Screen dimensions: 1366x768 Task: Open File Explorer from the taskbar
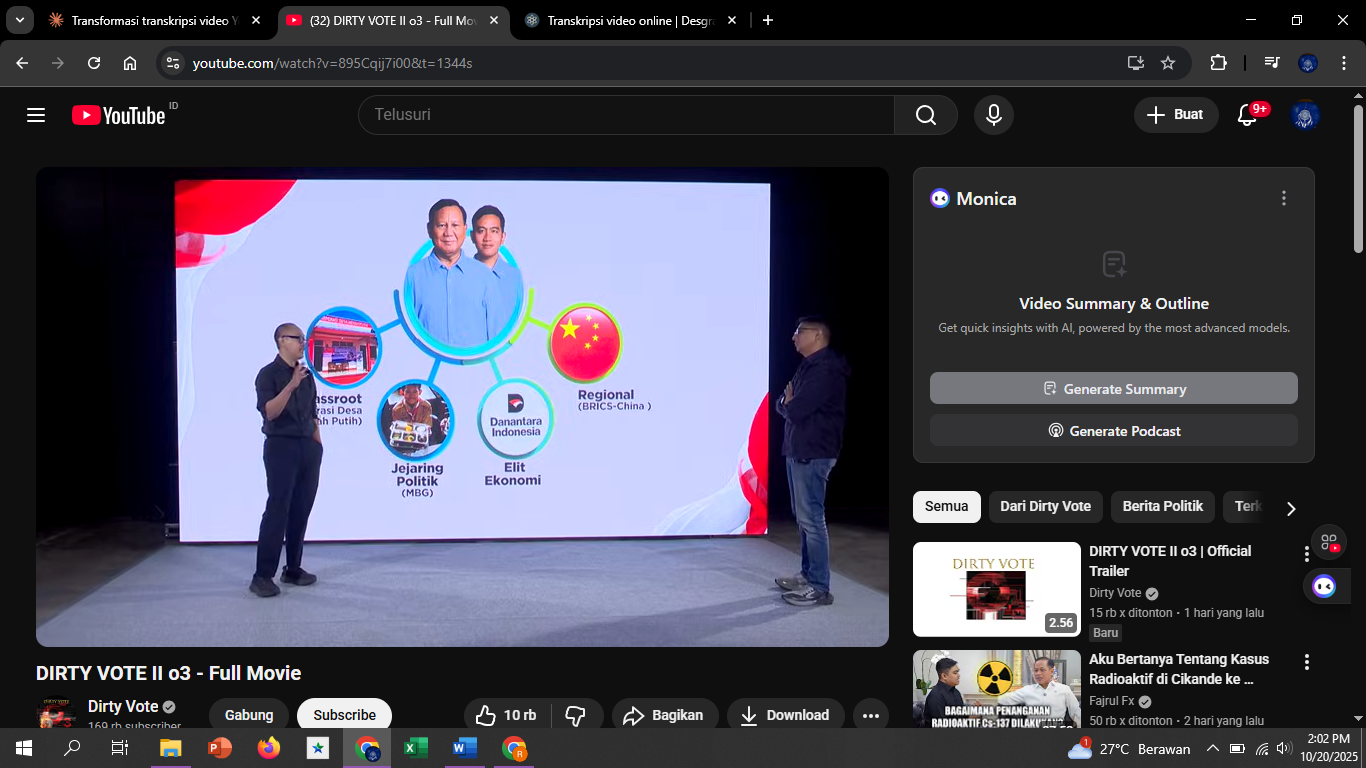click(170, 748)
